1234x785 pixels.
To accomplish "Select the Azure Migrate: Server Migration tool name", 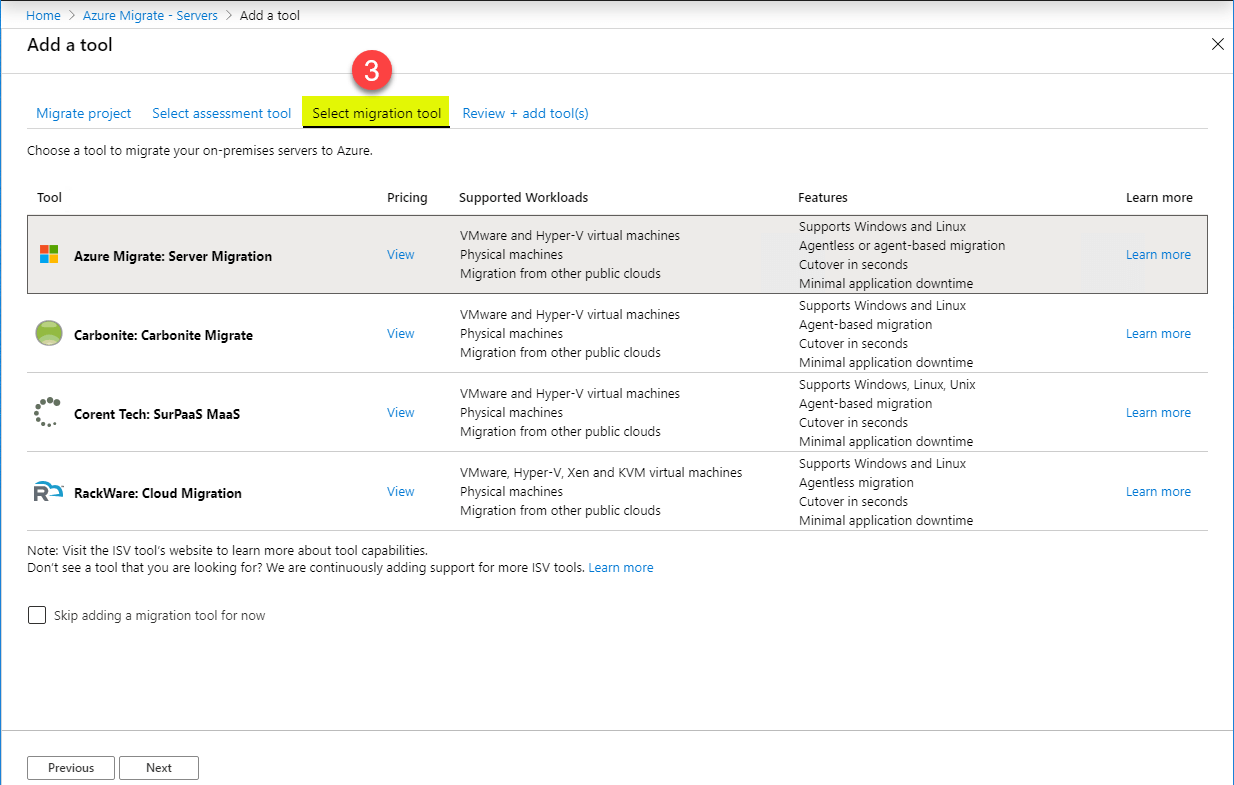I will [173, 256].
